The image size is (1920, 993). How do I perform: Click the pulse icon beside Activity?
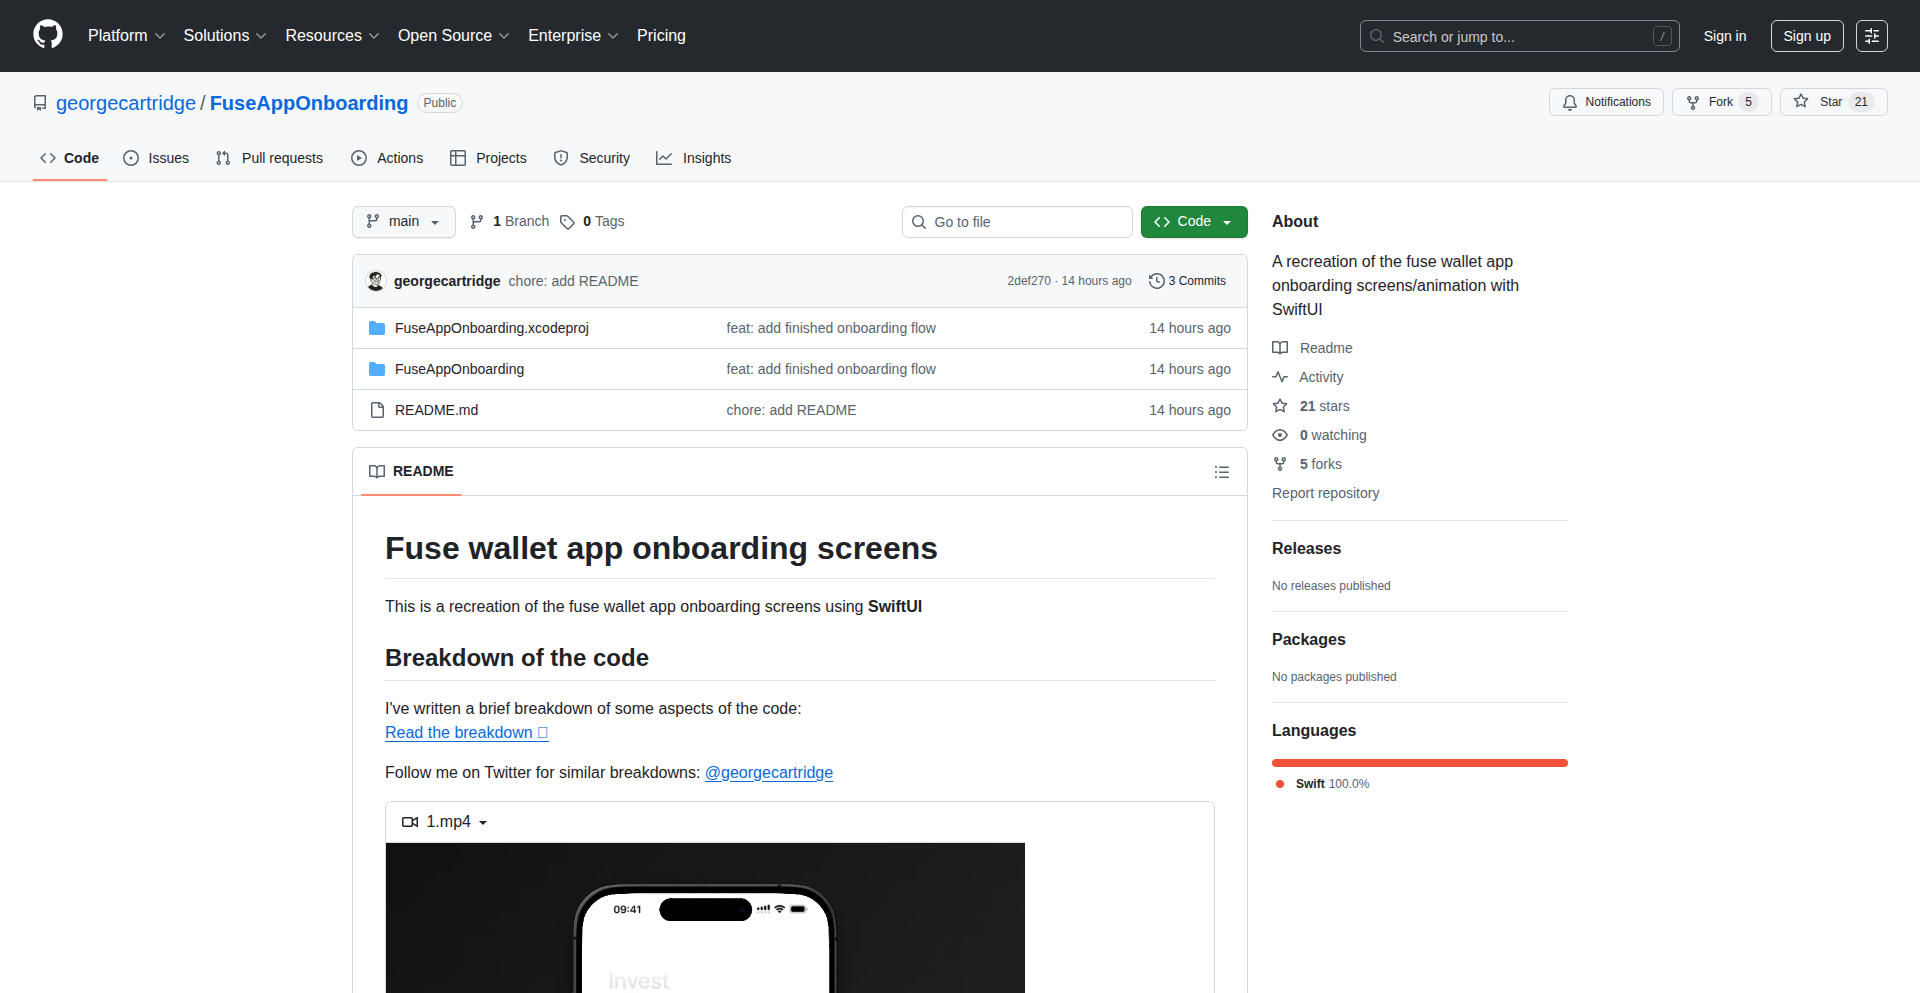(1280, 377)
